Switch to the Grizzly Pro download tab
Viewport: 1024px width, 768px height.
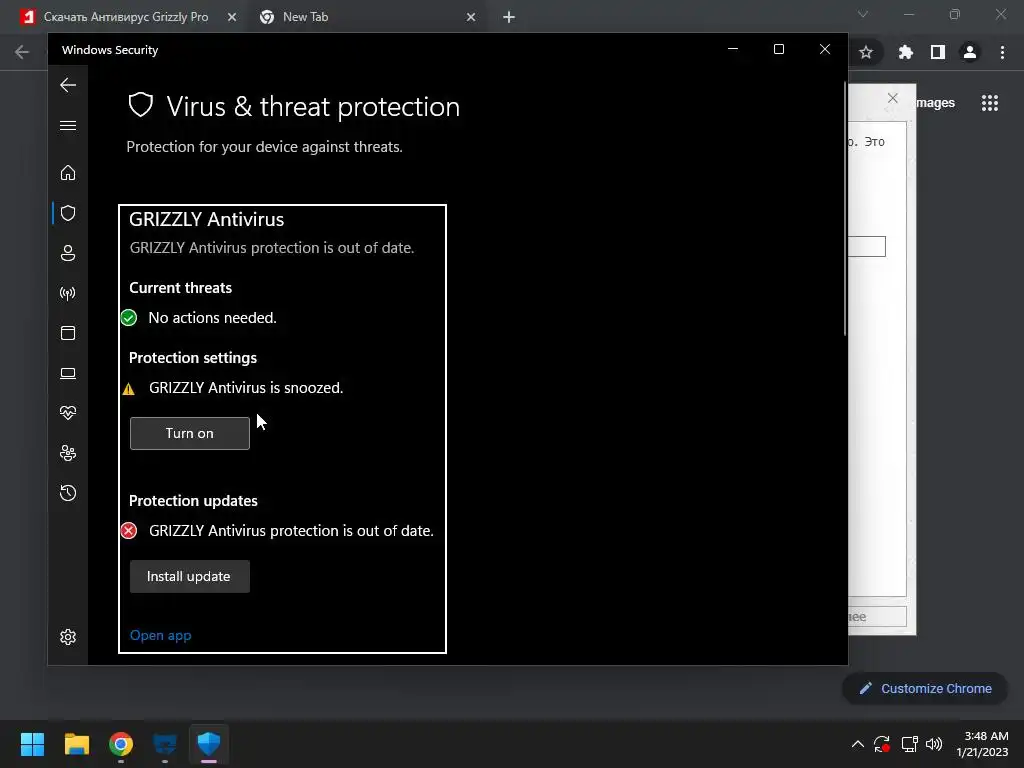point(126,17)
